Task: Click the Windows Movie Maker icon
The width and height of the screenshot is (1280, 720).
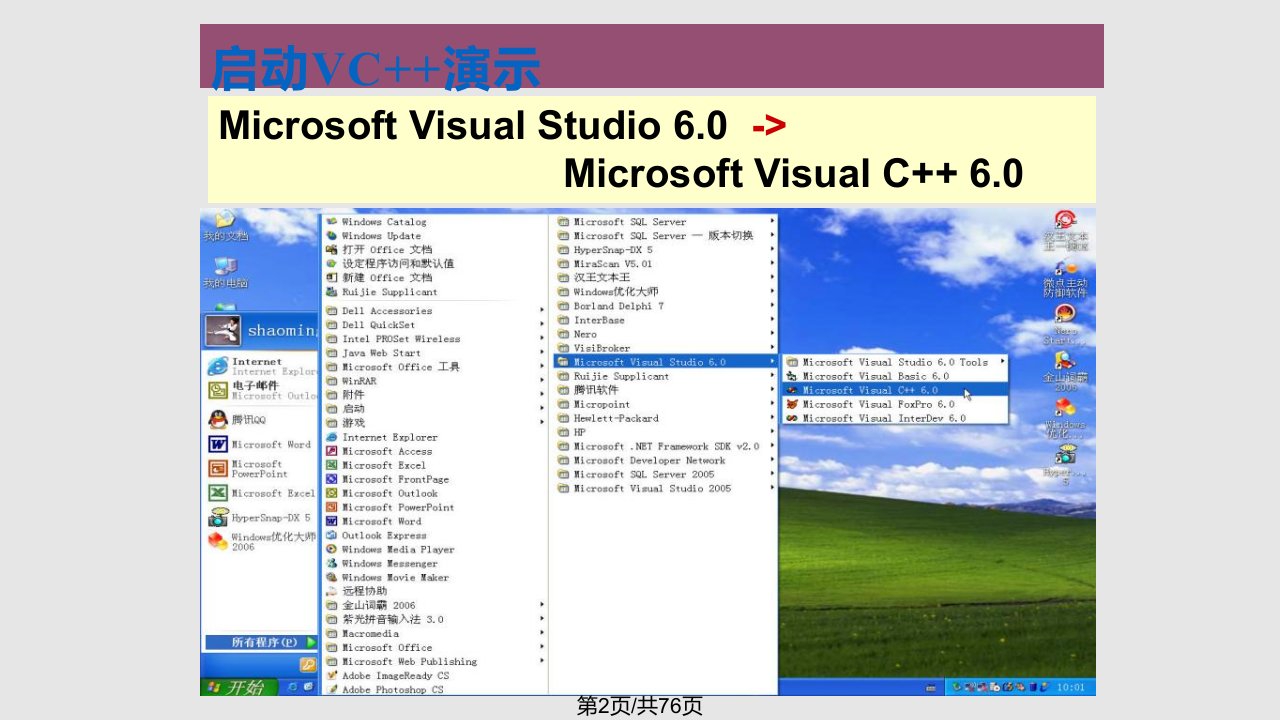Action: 332,577
